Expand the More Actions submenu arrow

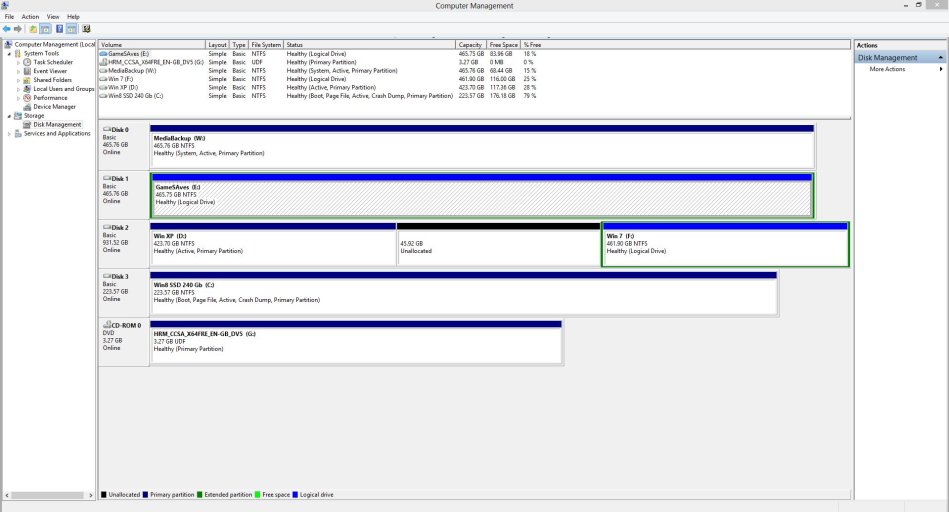click(941, 69)
